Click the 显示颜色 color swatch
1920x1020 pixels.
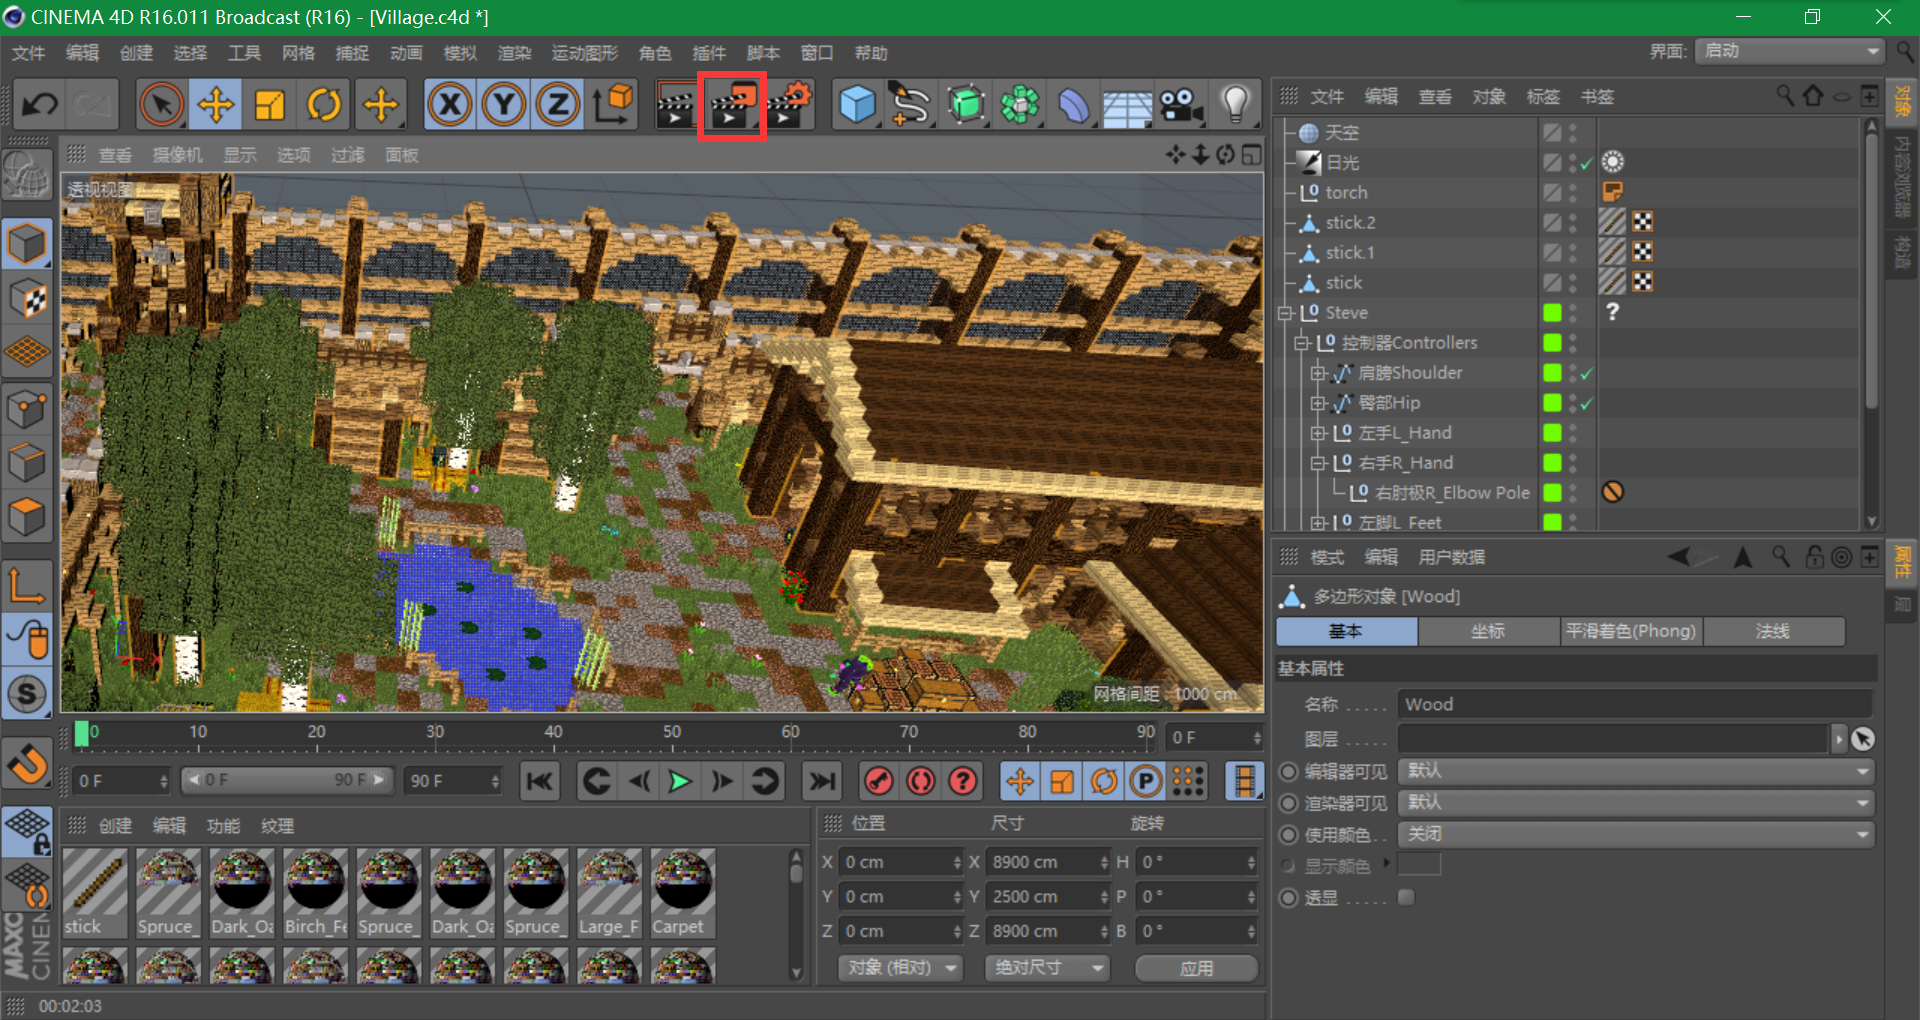[1419, 865]
